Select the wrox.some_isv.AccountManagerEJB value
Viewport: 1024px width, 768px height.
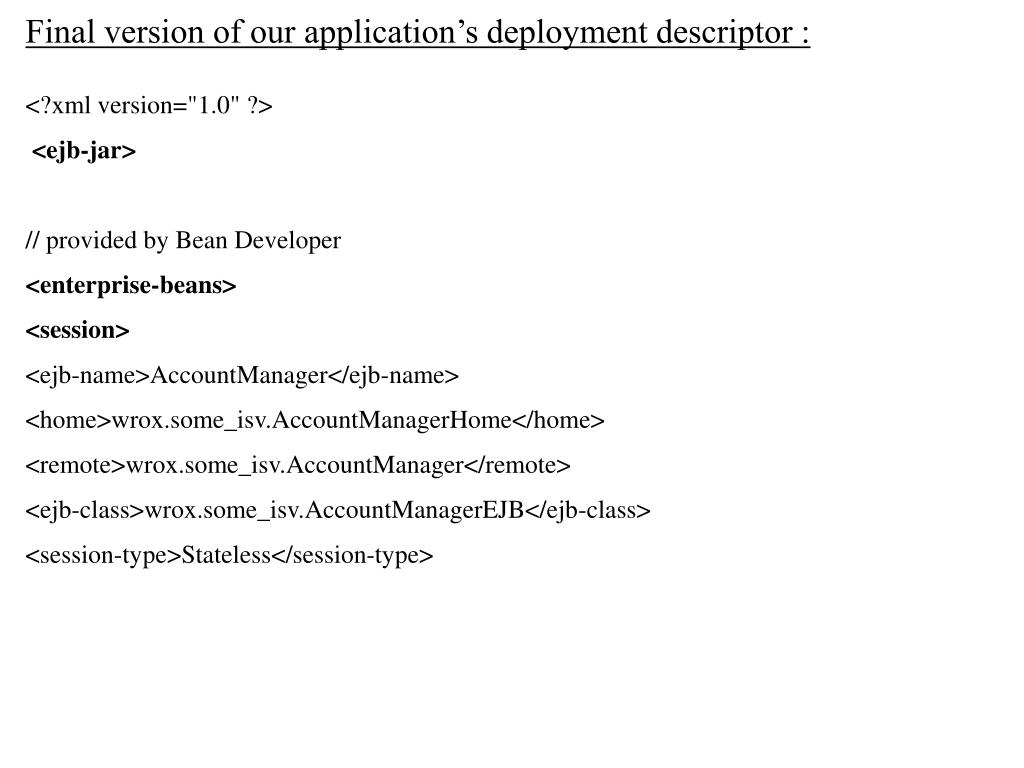point(334,511)
